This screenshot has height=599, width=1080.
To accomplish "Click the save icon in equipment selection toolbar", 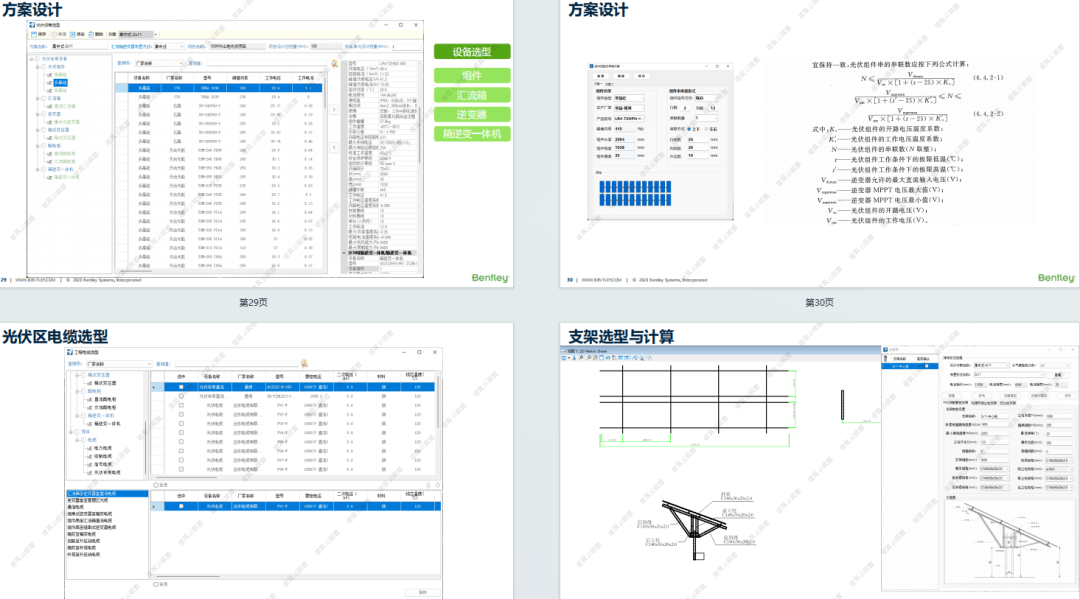I will 34,34.
